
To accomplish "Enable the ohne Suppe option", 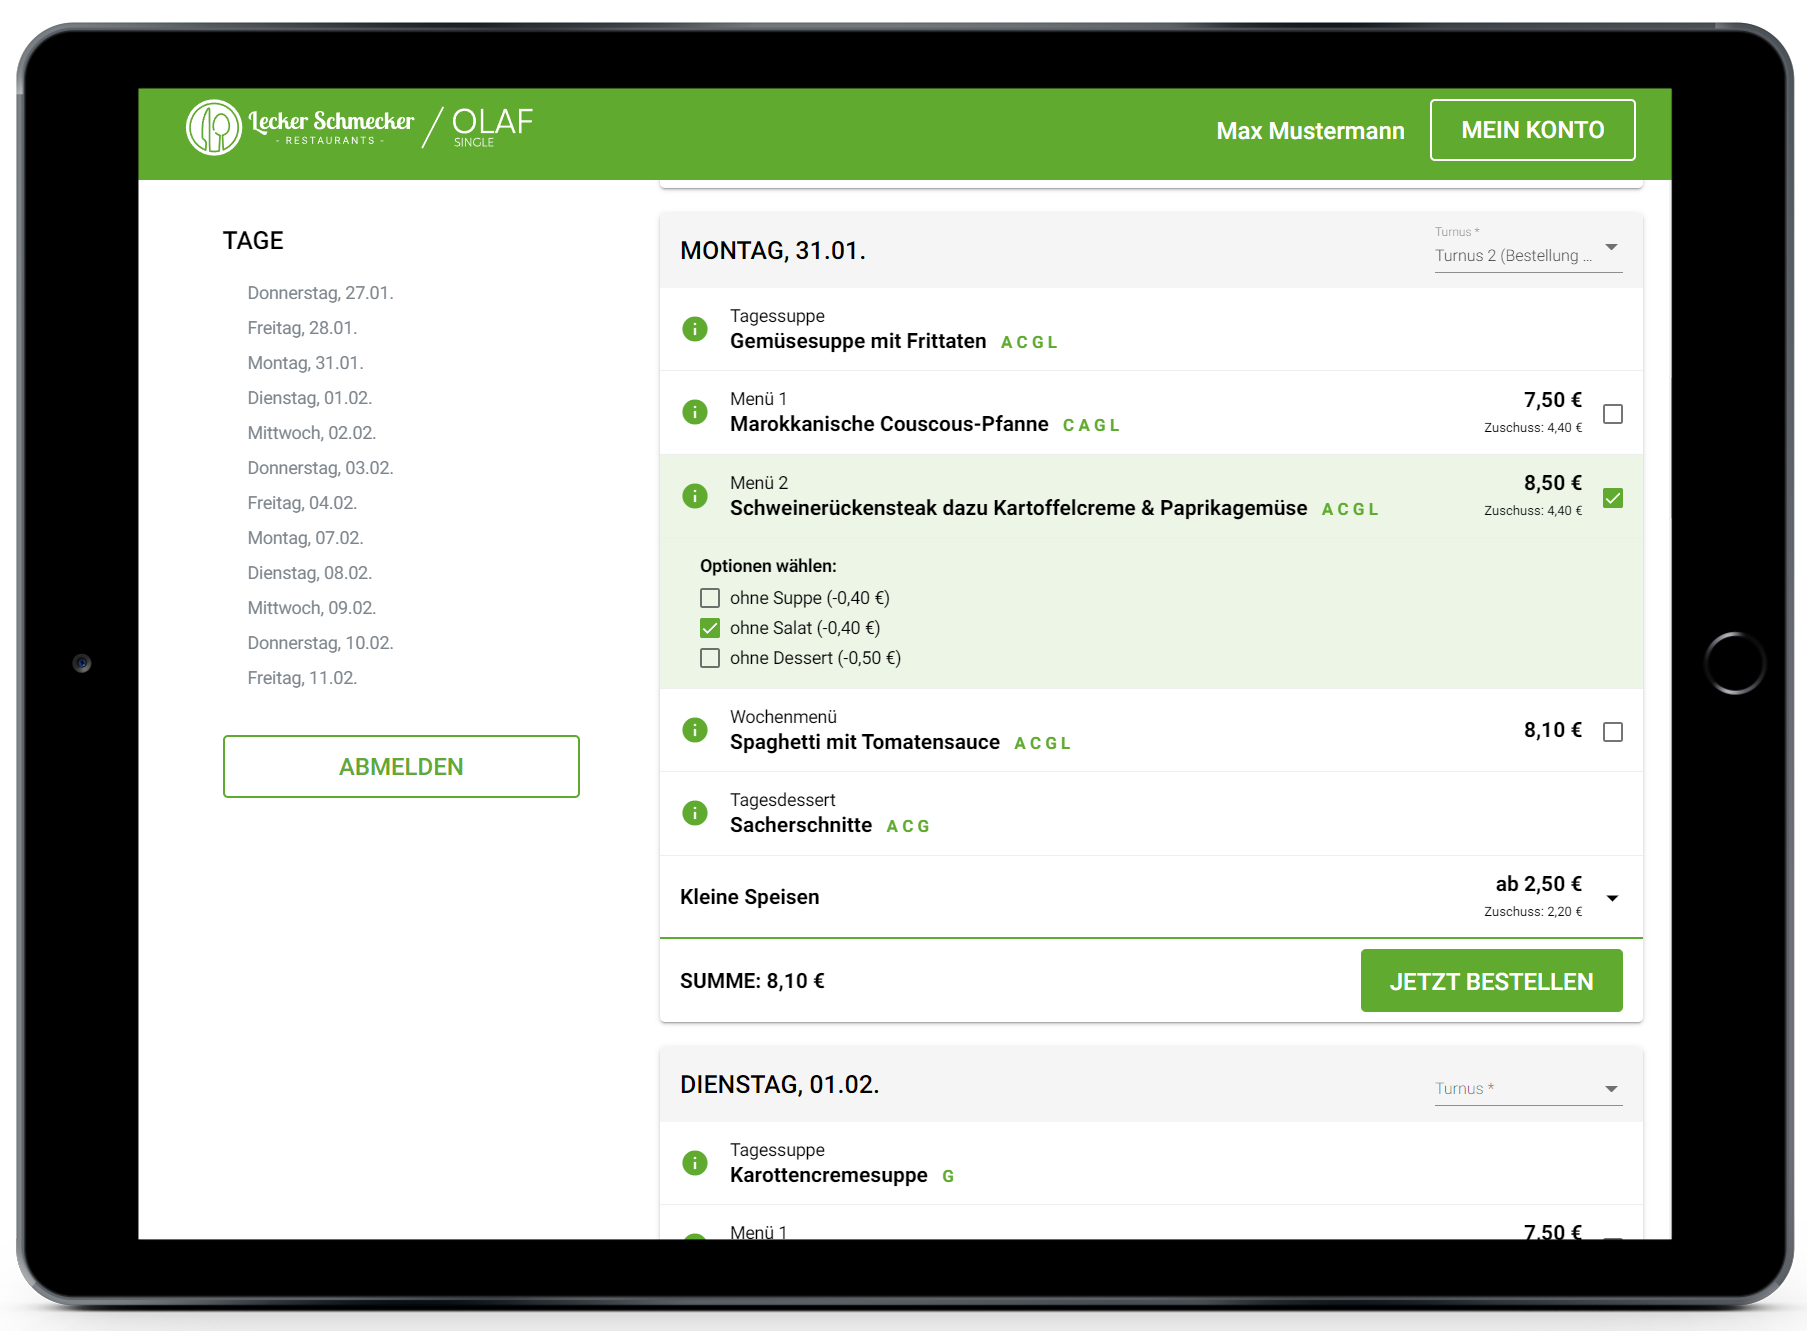I will [x=710, y=598].
